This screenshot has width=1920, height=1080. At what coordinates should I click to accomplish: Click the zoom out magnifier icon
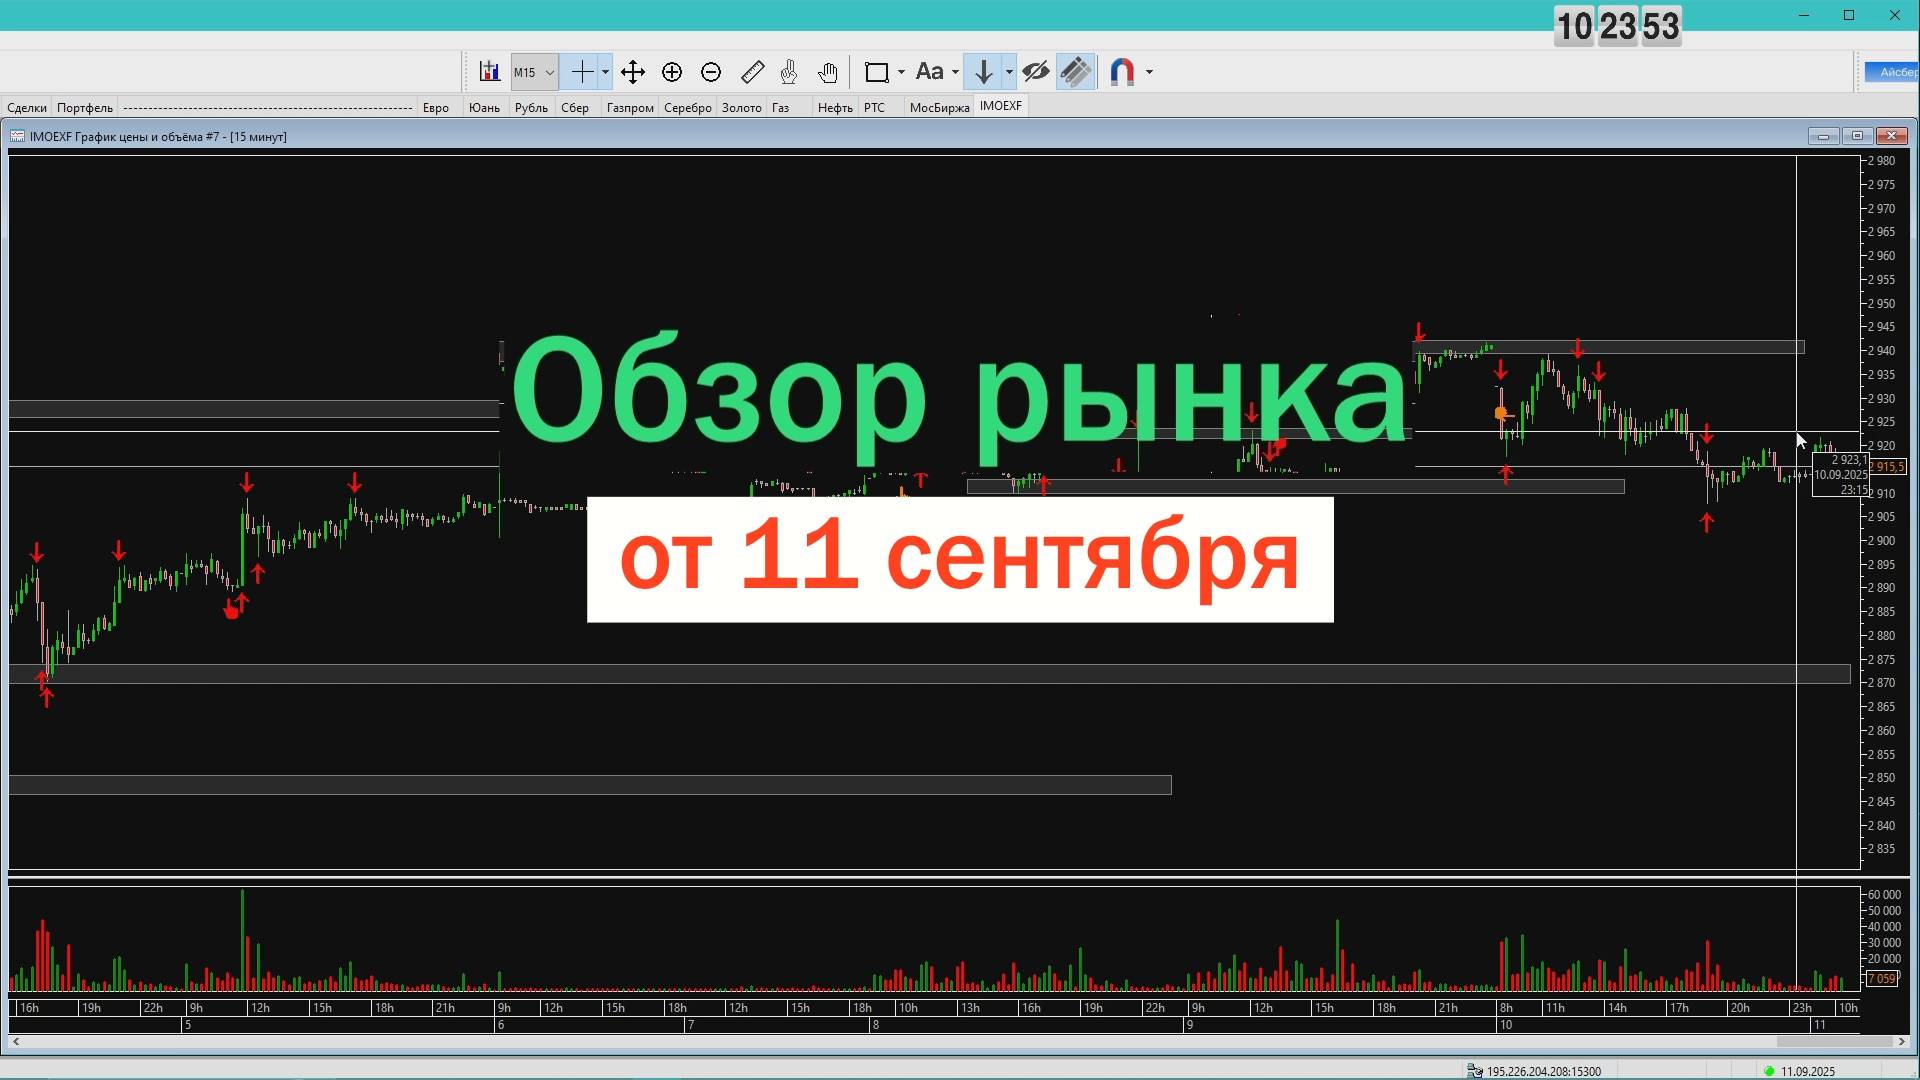pos(711,72)
